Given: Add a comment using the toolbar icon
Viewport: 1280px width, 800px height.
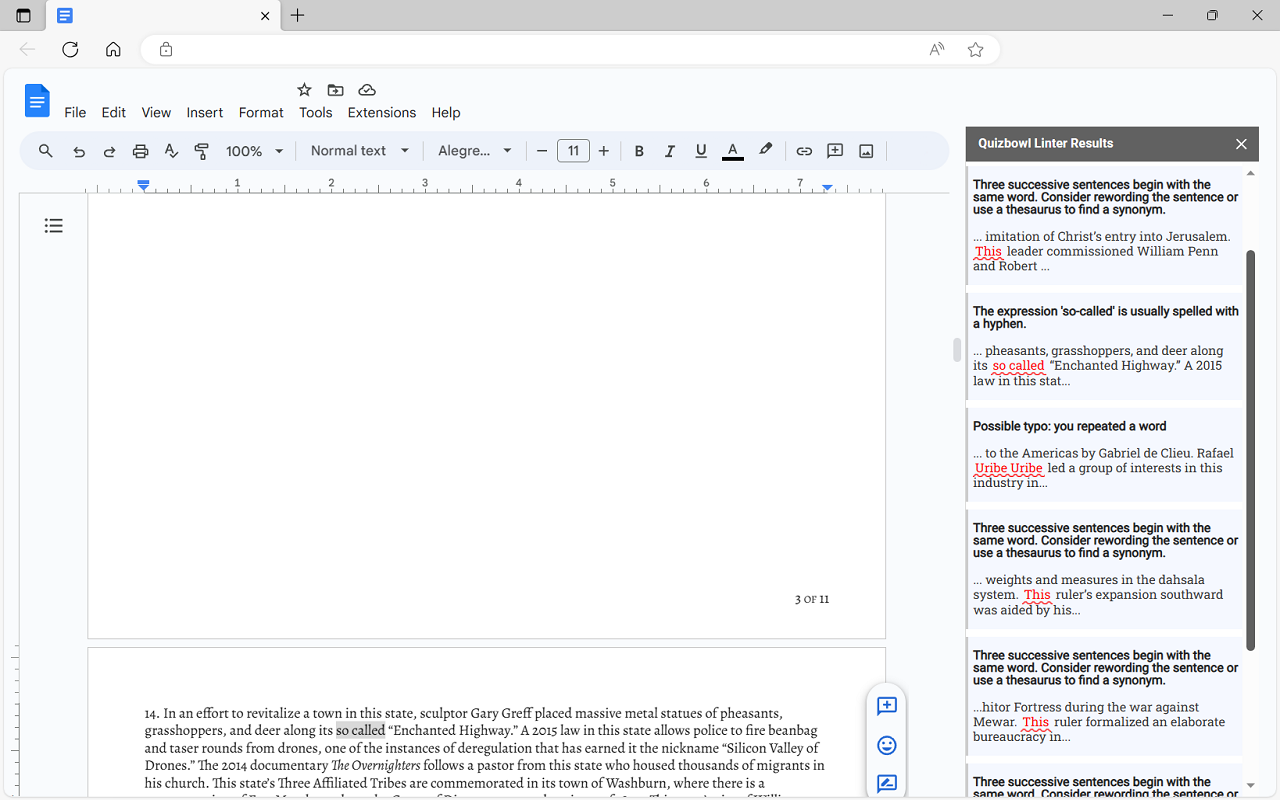Looking at the screenshot, I should click(x=835, y=151).
